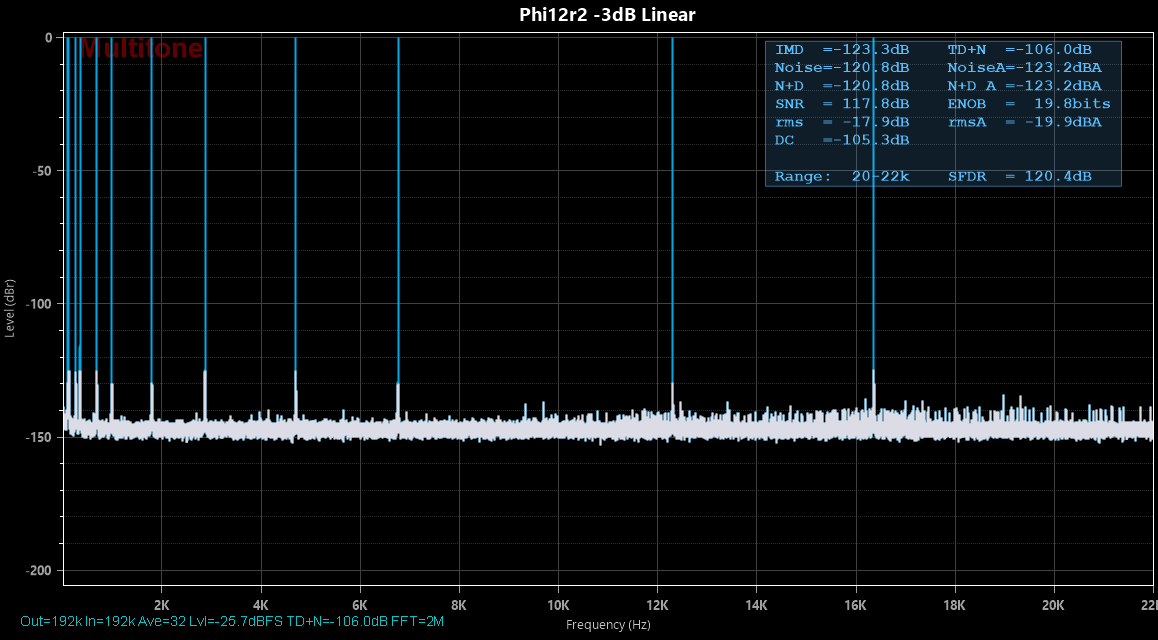Click the ENOB = 19.8bits value
The height and width of the screenshot is (640, 1158).
pos(1029,104)
